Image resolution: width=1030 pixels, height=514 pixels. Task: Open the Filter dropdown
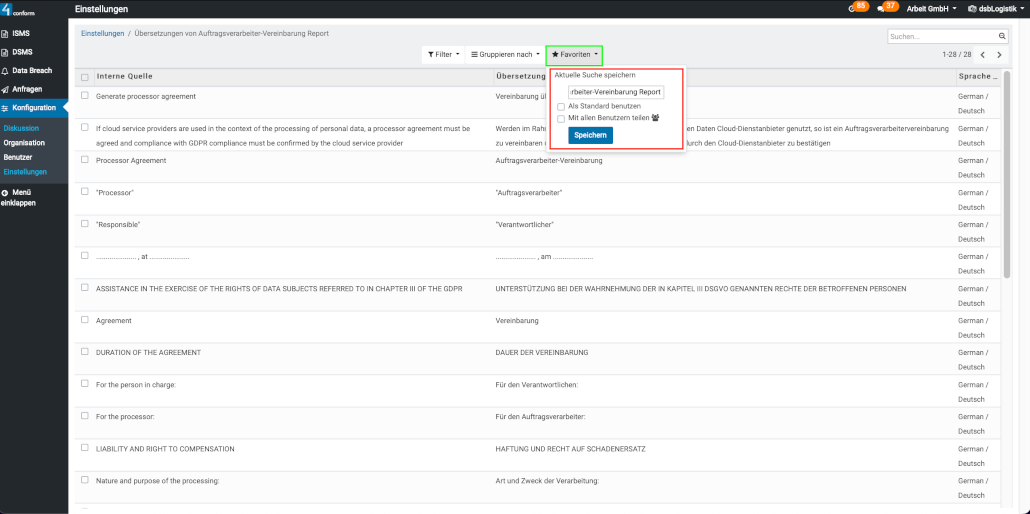(x=443, y=55)
